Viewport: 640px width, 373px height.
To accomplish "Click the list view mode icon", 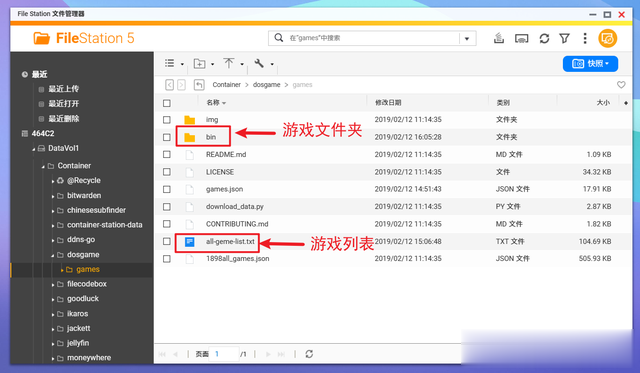I will [169, 63].
